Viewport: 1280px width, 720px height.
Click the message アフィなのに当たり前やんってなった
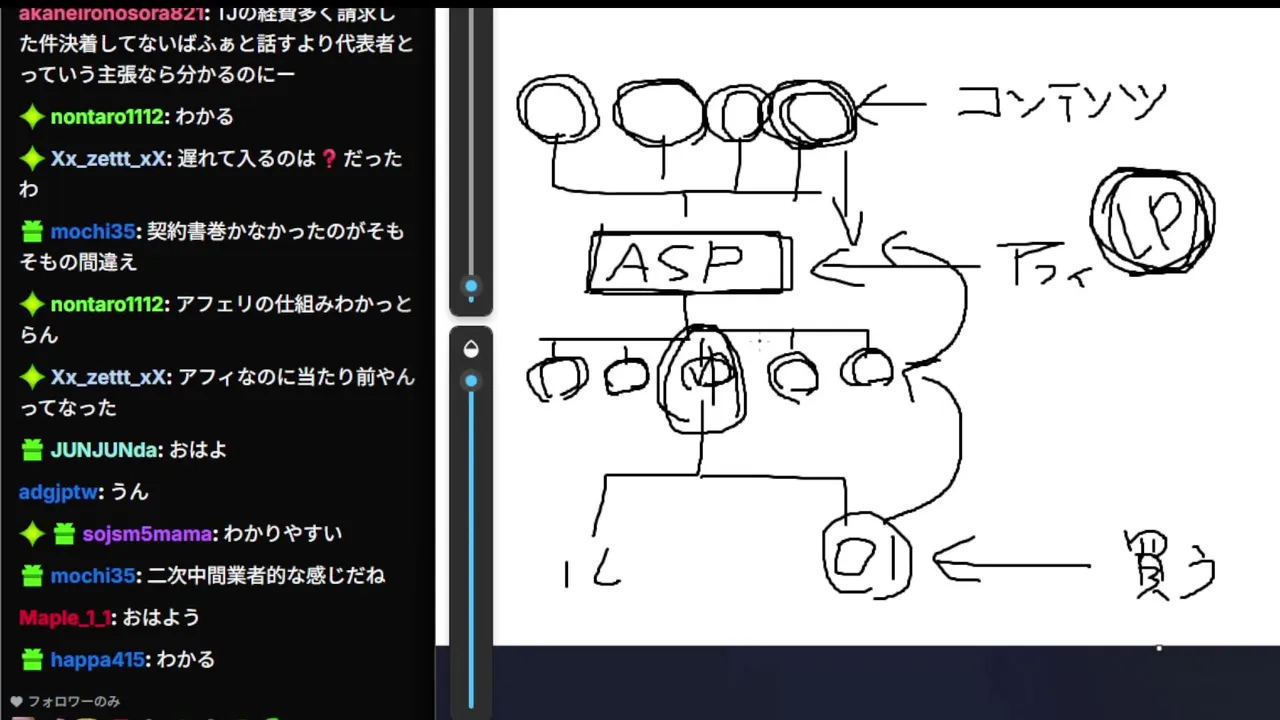[217, 392]
